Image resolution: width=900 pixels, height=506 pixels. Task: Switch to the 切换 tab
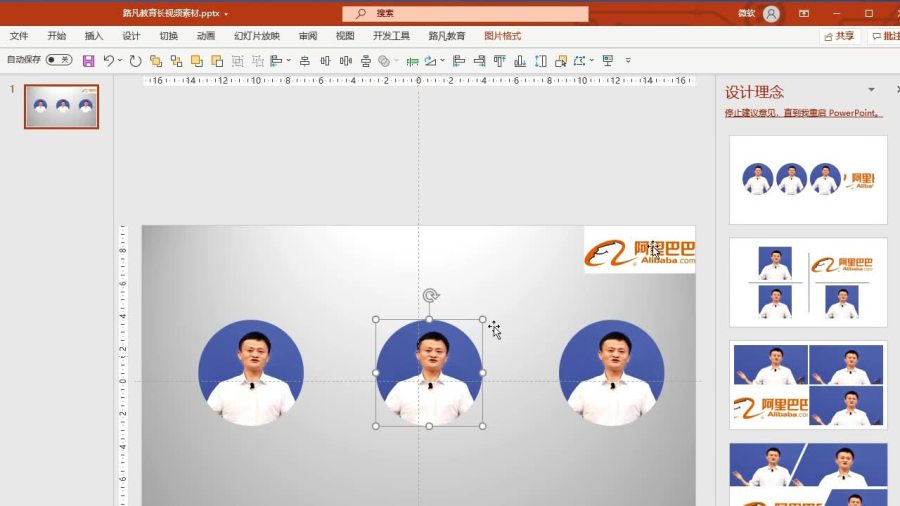click(x=168, y=36)
